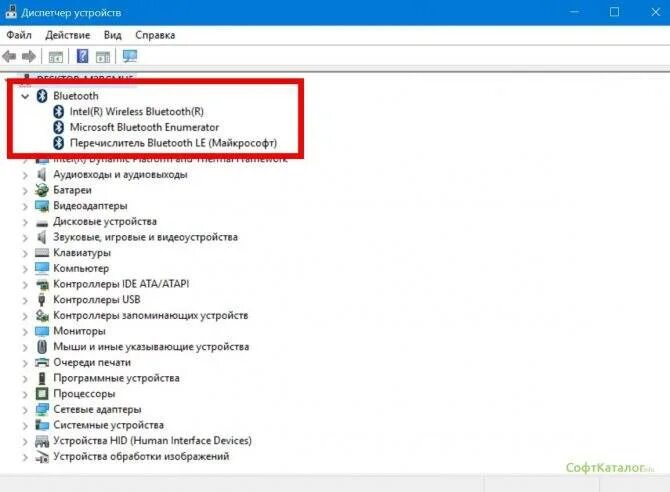Screen dimensions: 670x492
Task: Select the Контроллеры запоминающих устройств label
Action: click(x=150, y=315)
